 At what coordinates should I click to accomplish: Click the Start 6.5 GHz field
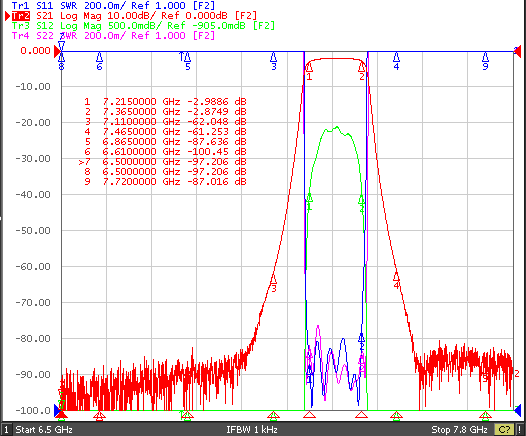[44, 430]
